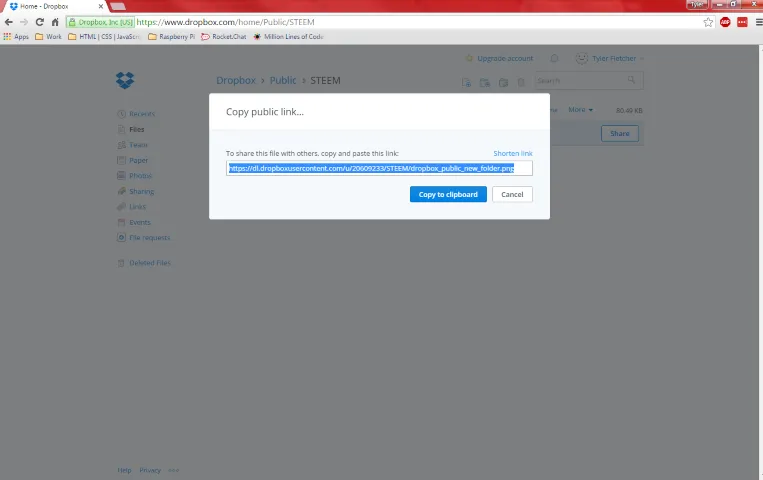
Task: Click the Dropbox, Inc secure site badge
Action: tap(100, 22)
